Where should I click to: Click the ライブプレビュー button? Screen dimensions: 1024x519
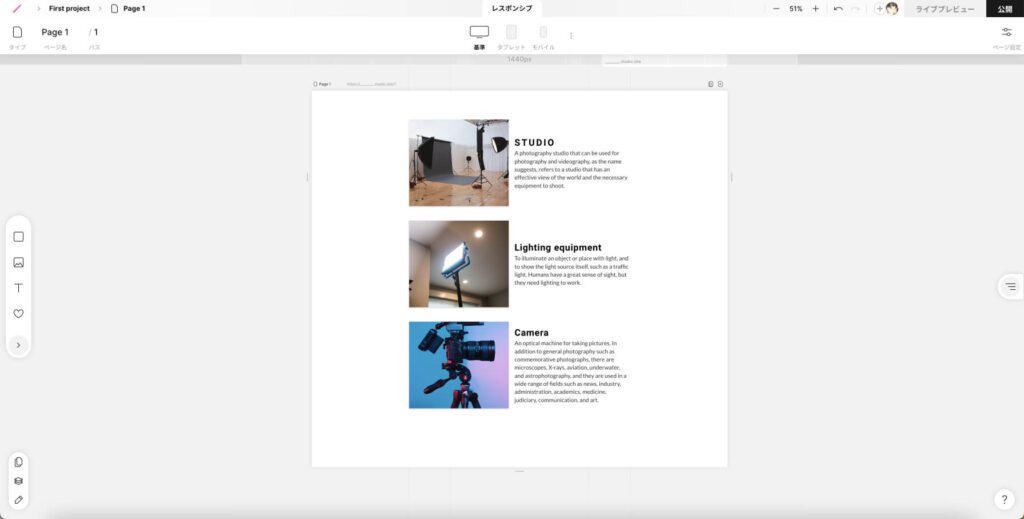click(x=944, y=8)
